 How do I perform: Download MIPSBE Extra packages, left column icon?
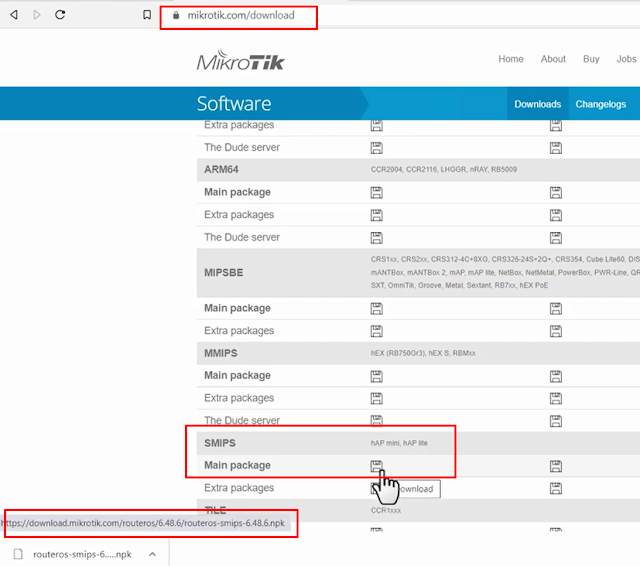coord(376,331)
